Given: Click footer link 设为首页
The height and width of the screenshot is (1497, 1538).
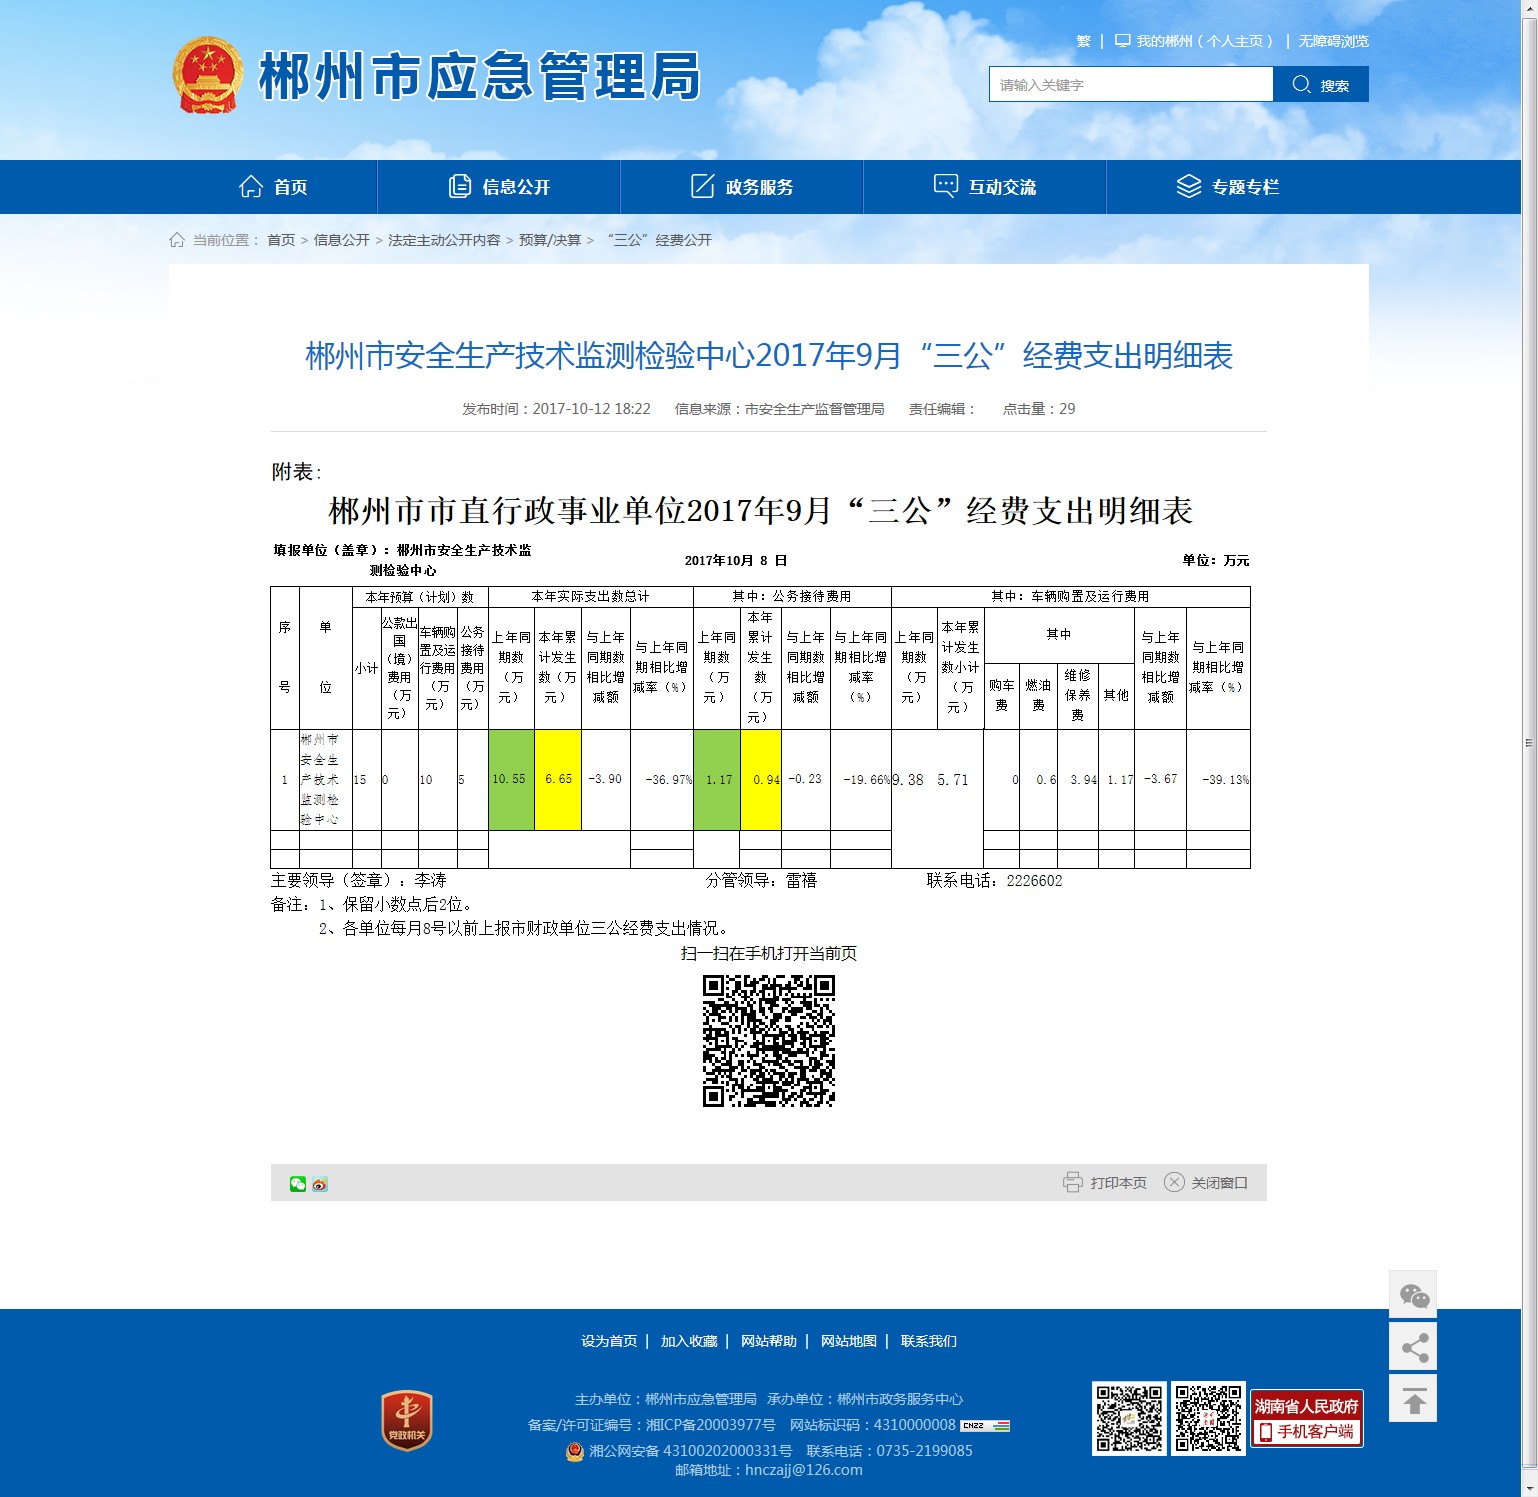Looking at the screenshot, I should pos(609,1341).
